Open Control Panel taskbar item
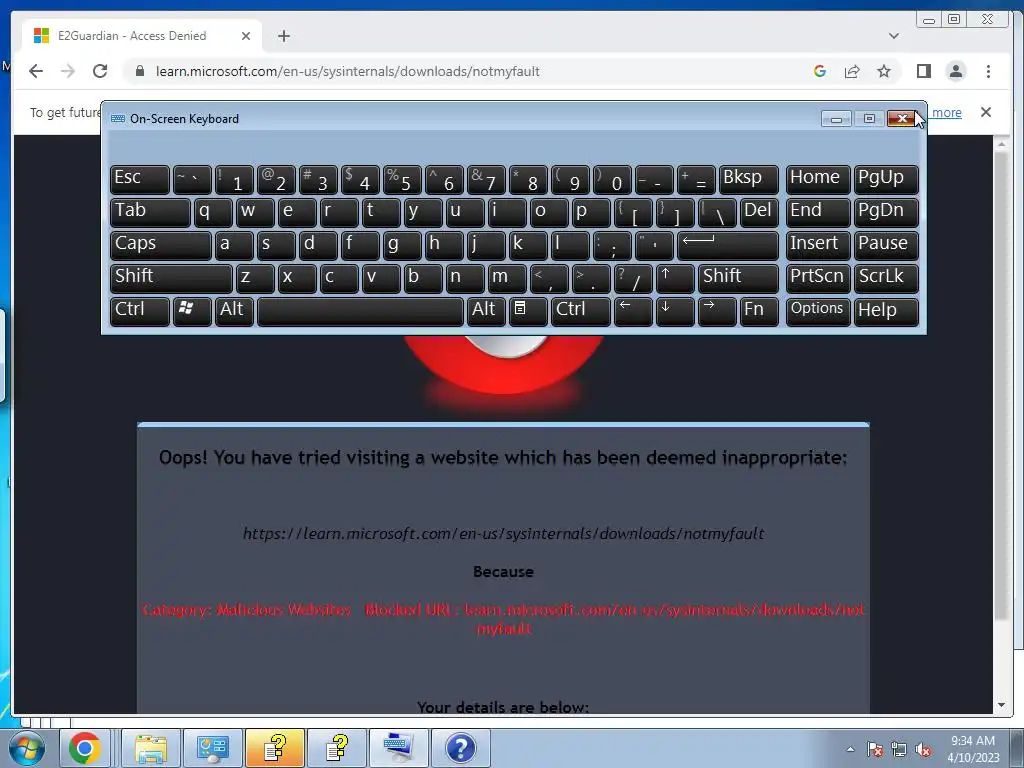 [212, 748]
